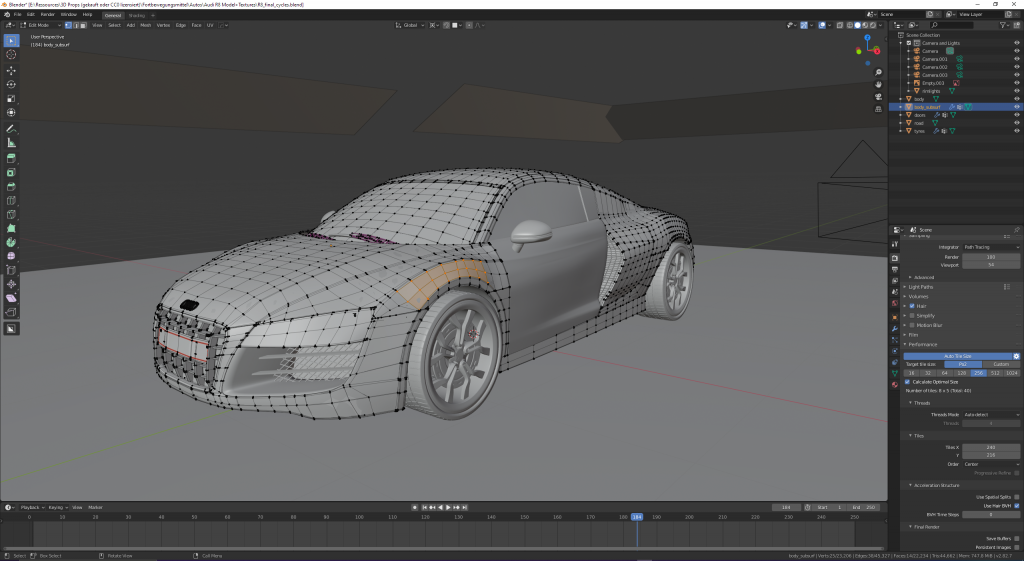
Task: Open the Integrator Path Tracing dropdown
Action: tap(990, 246)
